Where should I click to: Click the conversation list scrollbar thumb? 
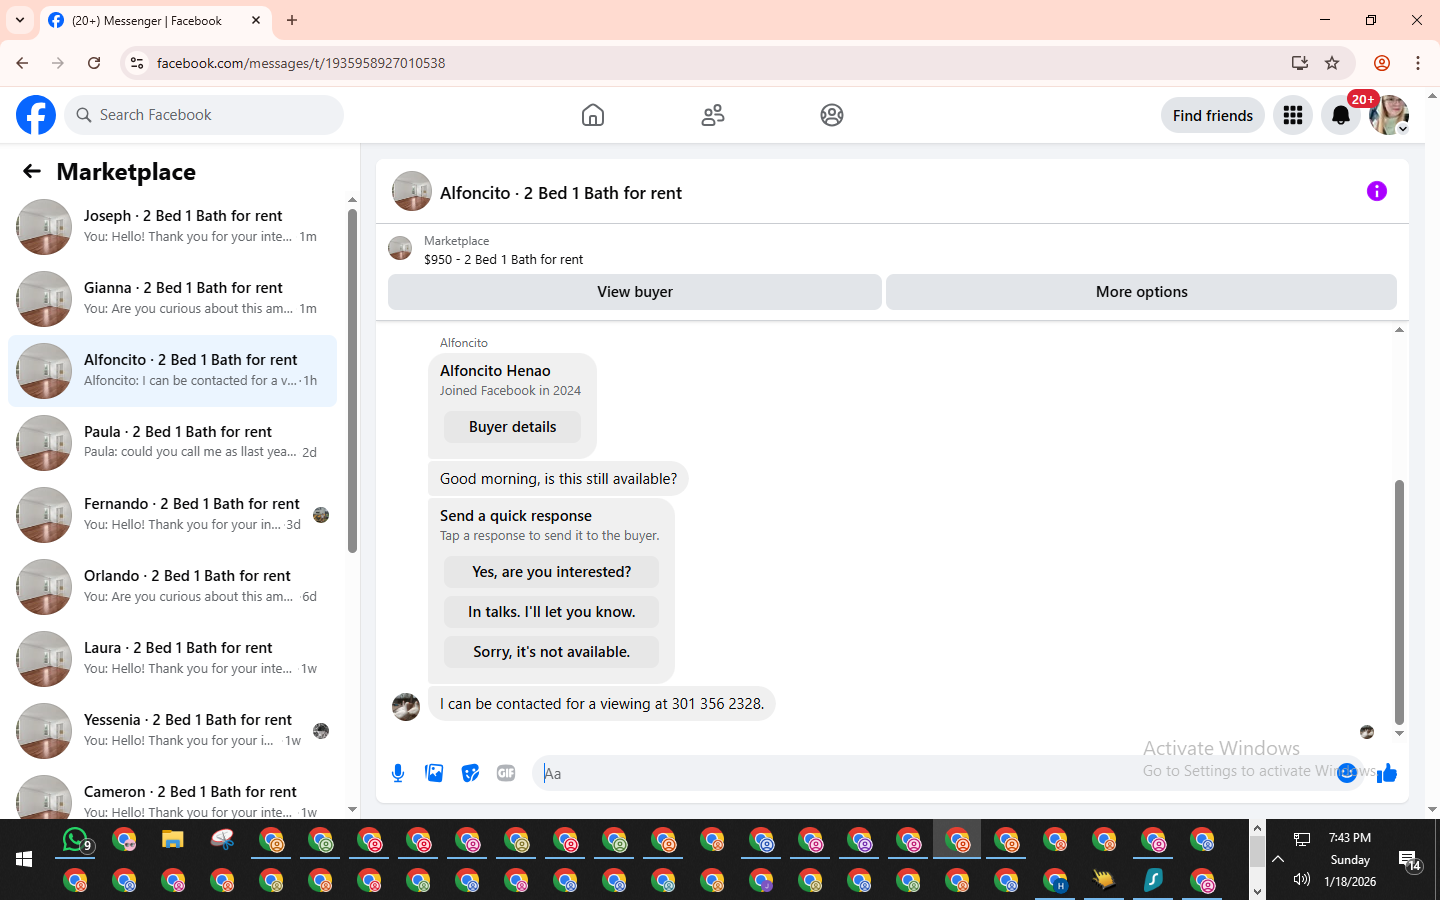(x=352, y=380)
